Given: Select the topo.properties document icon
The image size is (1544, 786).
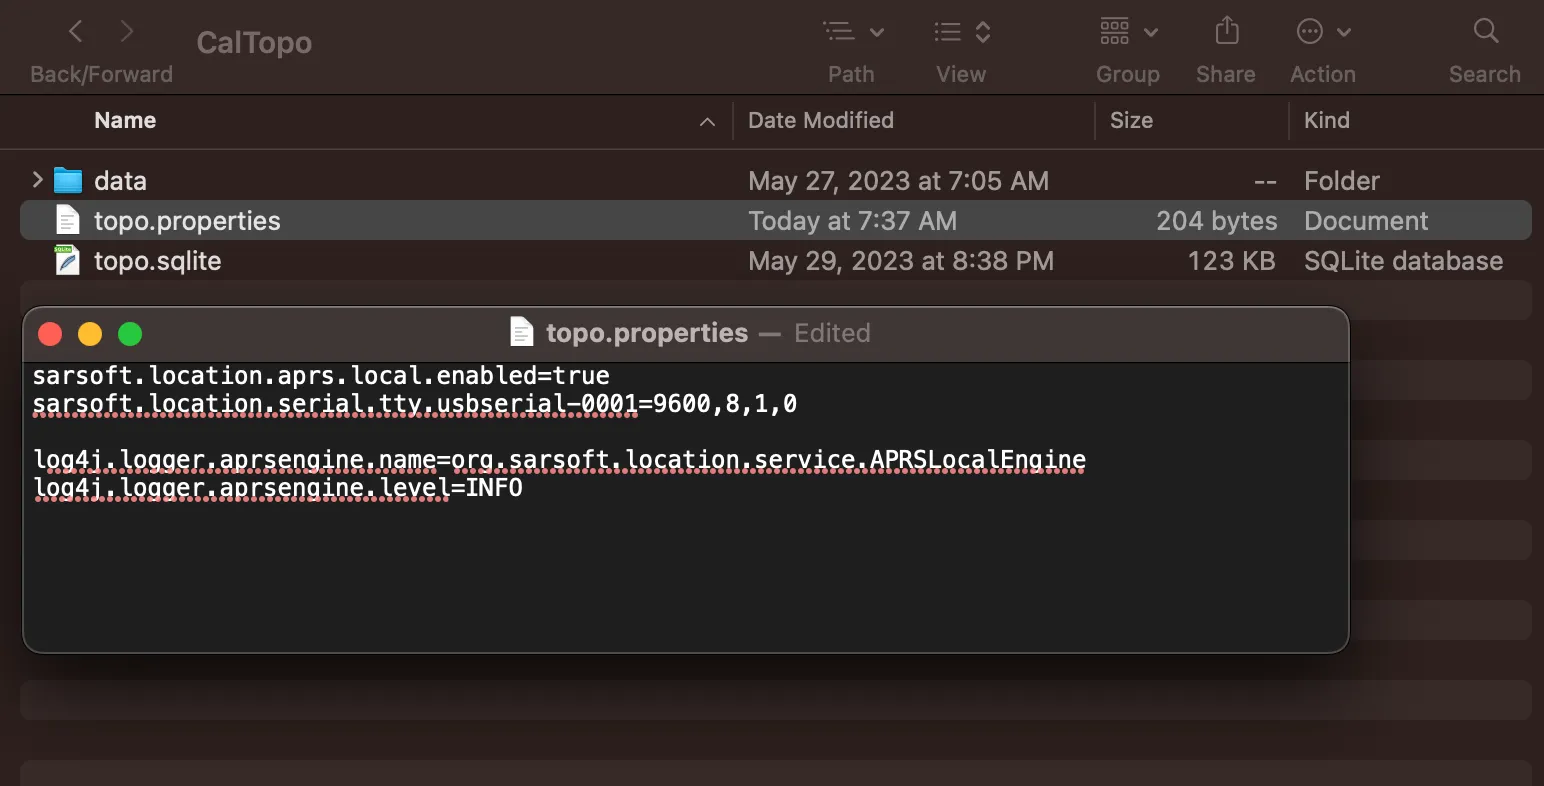Looking at the screenshot, I should click(x=68, y=221).
